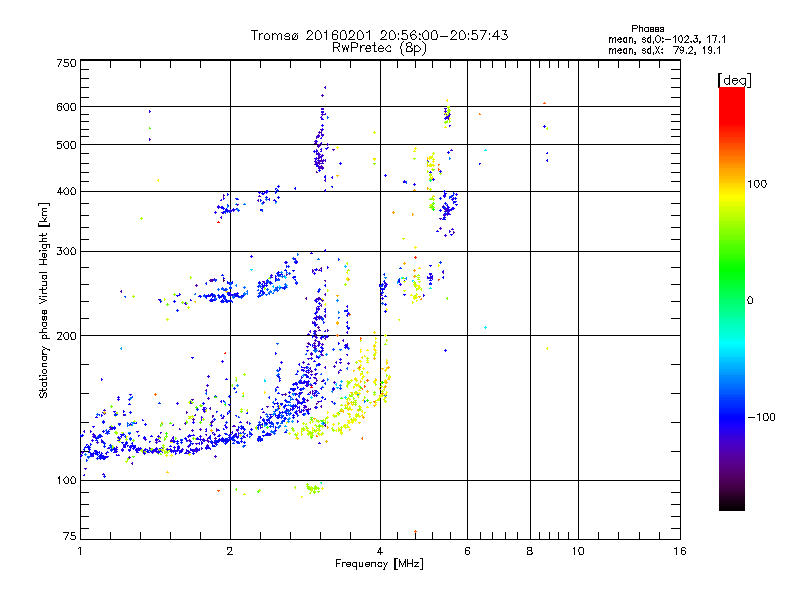
Task: Click the plot title 'Tromsø 20160201 20:56:00-20:57:43'
Action: click(x=379, y=35)
